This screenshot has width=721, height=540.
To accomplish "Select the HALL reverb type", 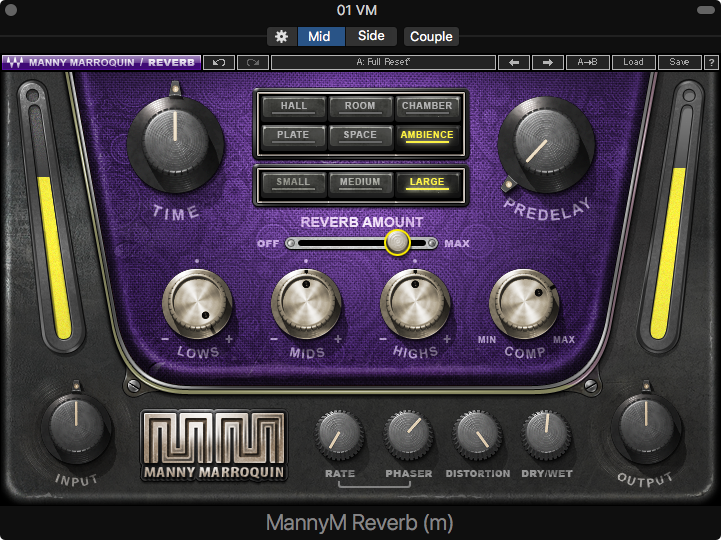I will point(294,106).
